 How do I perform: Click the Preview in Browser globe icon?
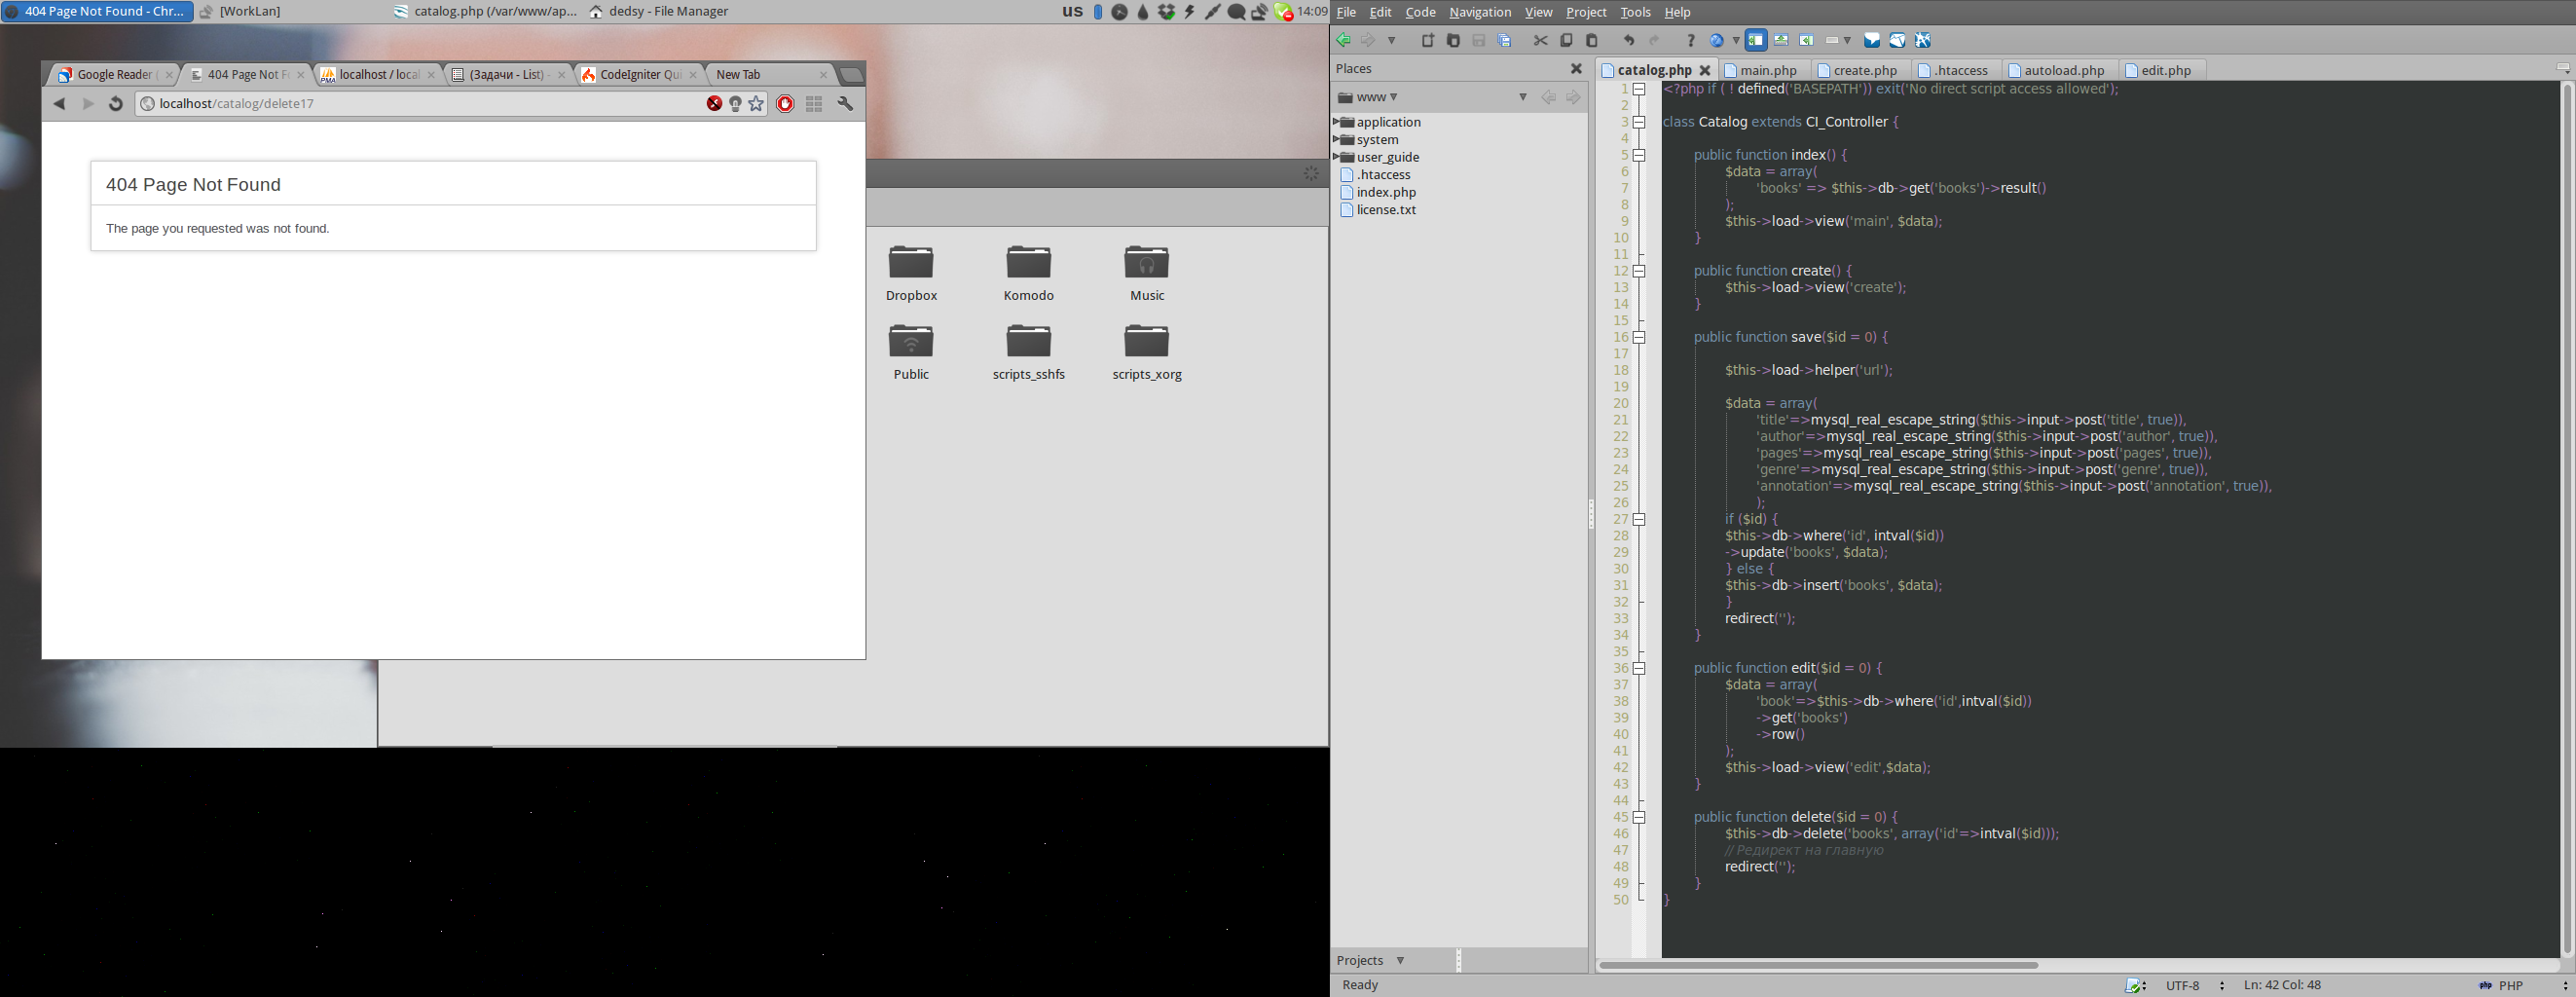1717,41
